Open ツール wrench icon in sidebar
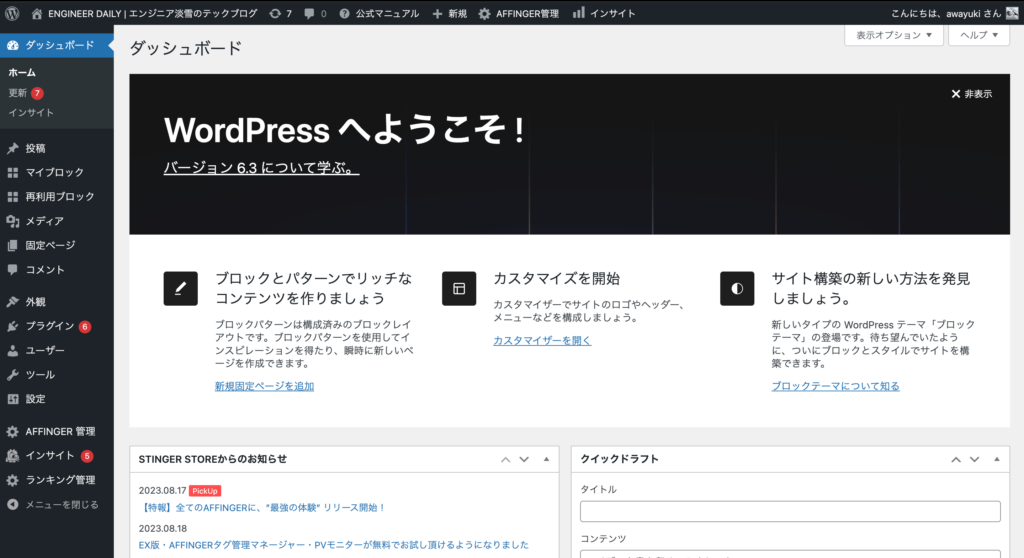This screenshot has width=1024, height=558. (x=12, y=374)
